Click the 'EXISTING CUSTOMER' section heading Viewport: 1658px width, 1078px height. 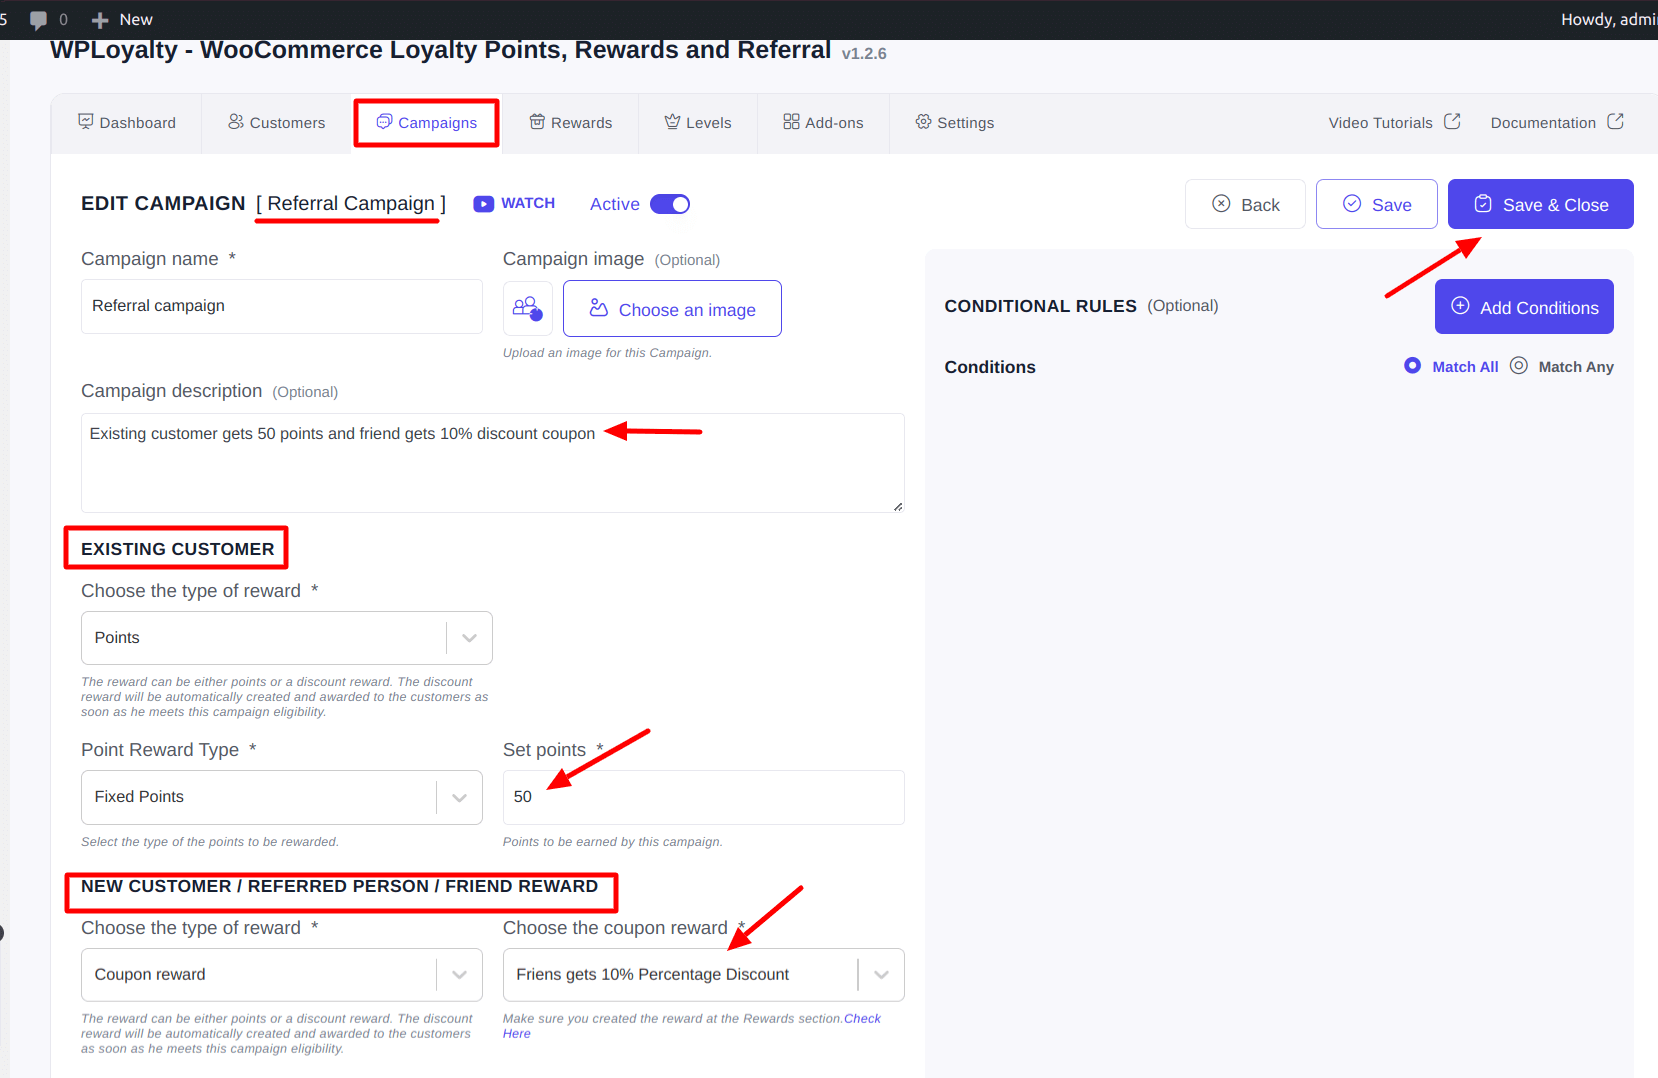pyautogui.click(x=177, y=549)
